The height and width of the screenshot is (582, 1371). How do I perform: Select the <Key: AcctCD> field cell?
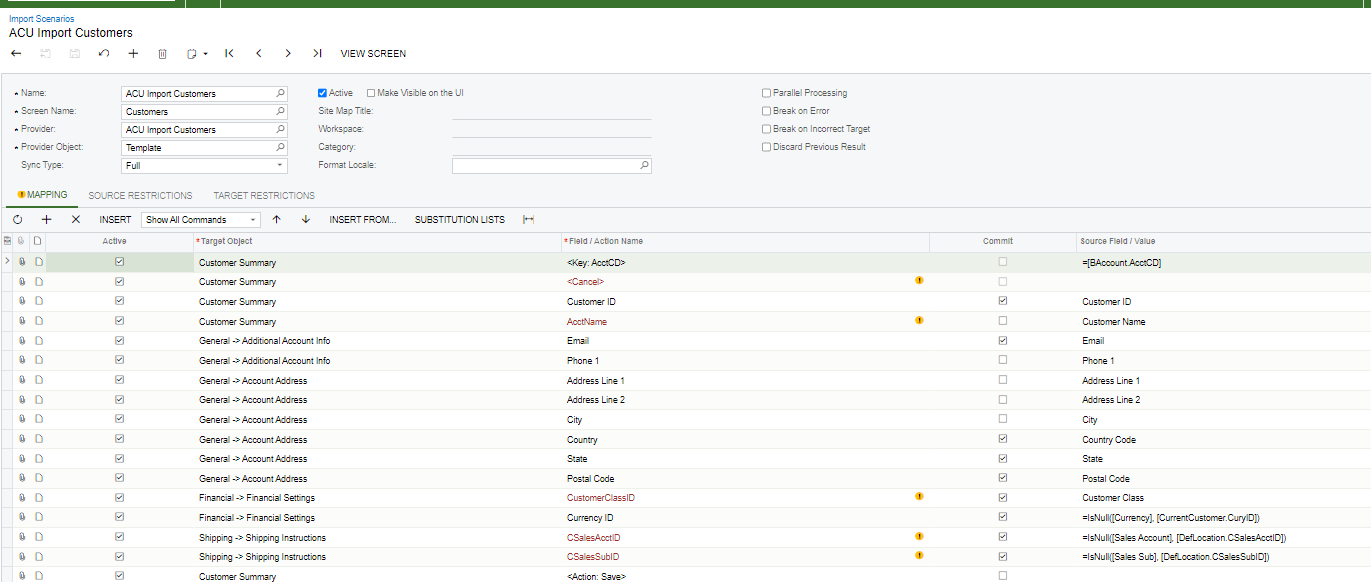(745, 262)
